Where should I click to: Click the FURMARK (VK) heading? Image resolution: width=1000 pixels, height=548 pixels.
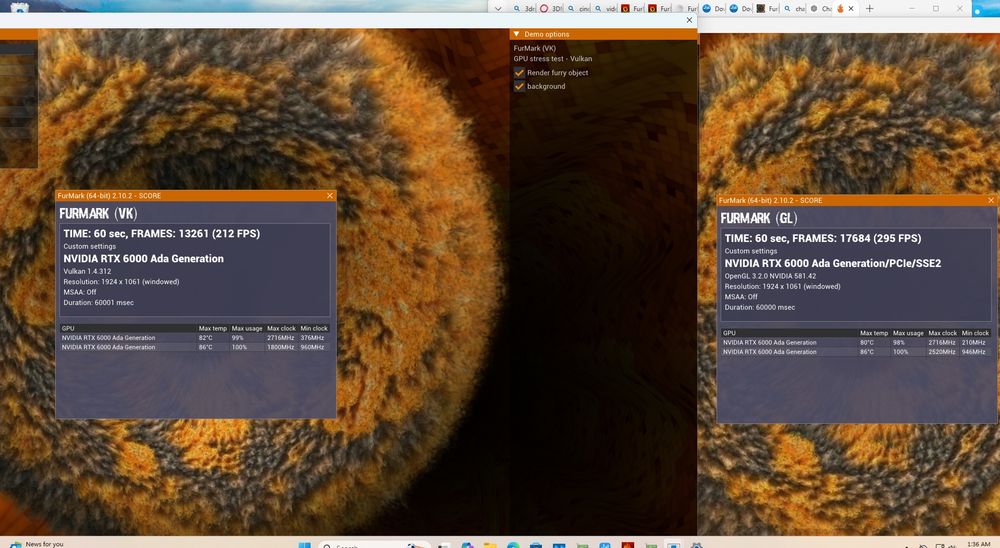coord(98,214)
